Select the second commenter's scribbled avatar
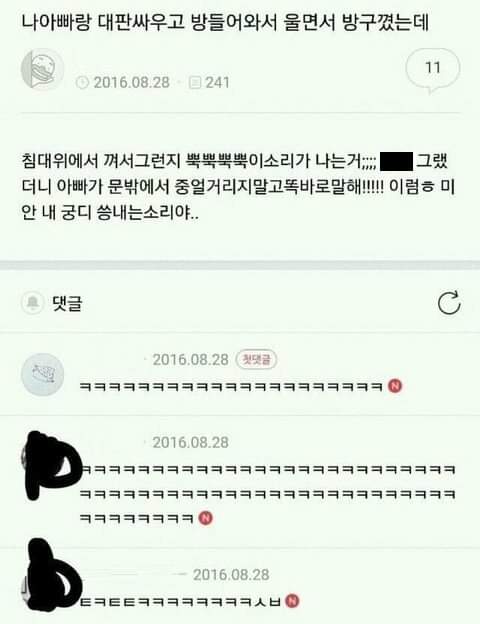This screenshot has height=624, width=480. (x=50, y=464)
